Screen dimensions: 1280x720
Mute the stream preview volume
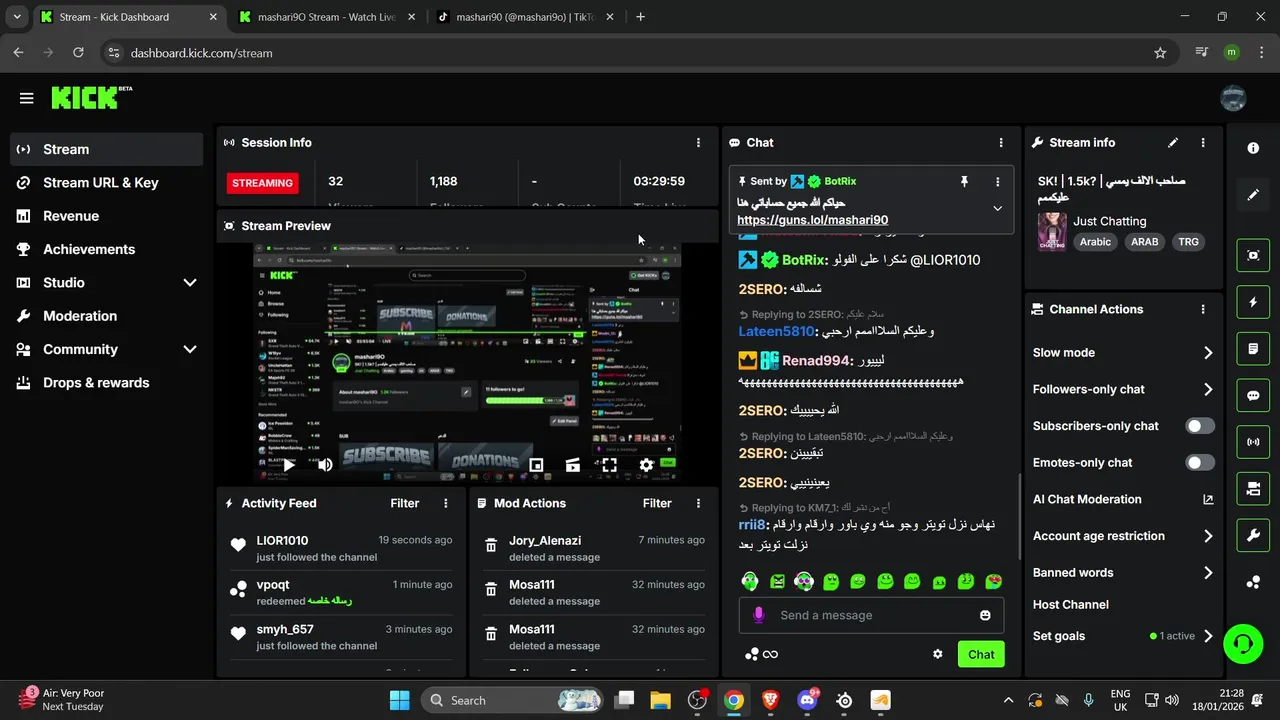click(325, 465)
